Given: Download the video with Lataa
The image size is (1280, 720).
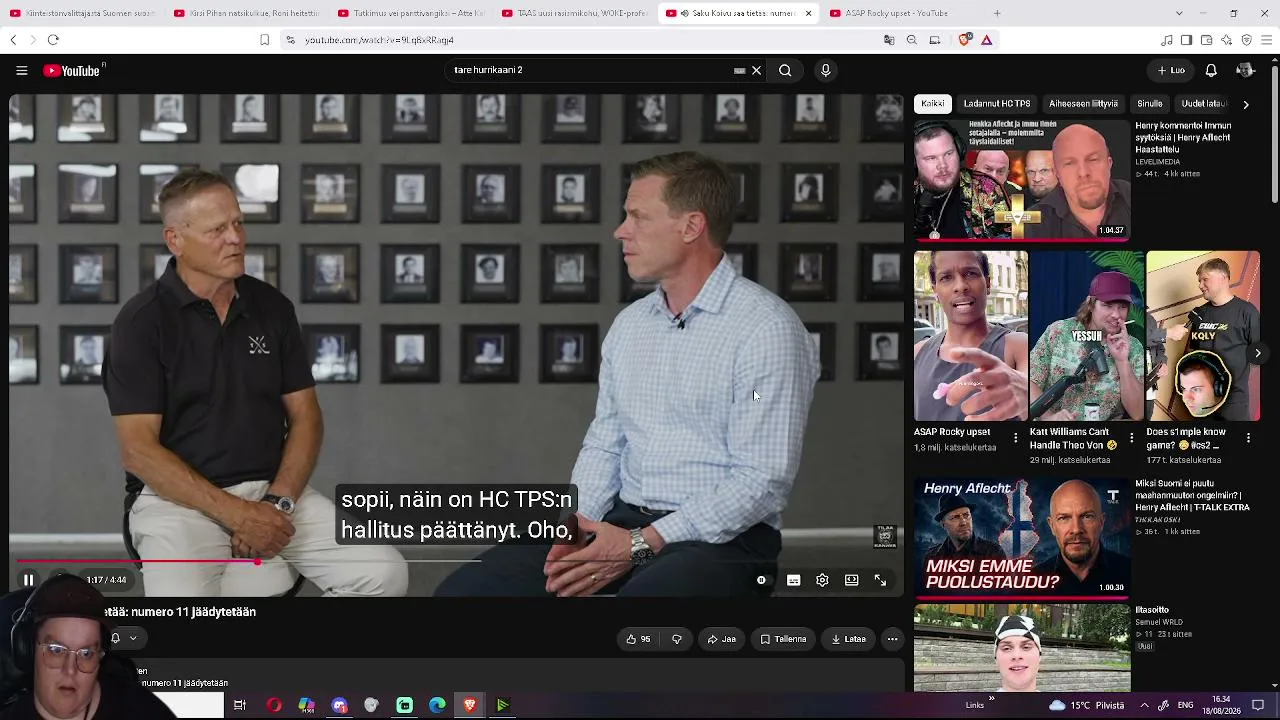Looking at the screenshot, I should point(848,639).
